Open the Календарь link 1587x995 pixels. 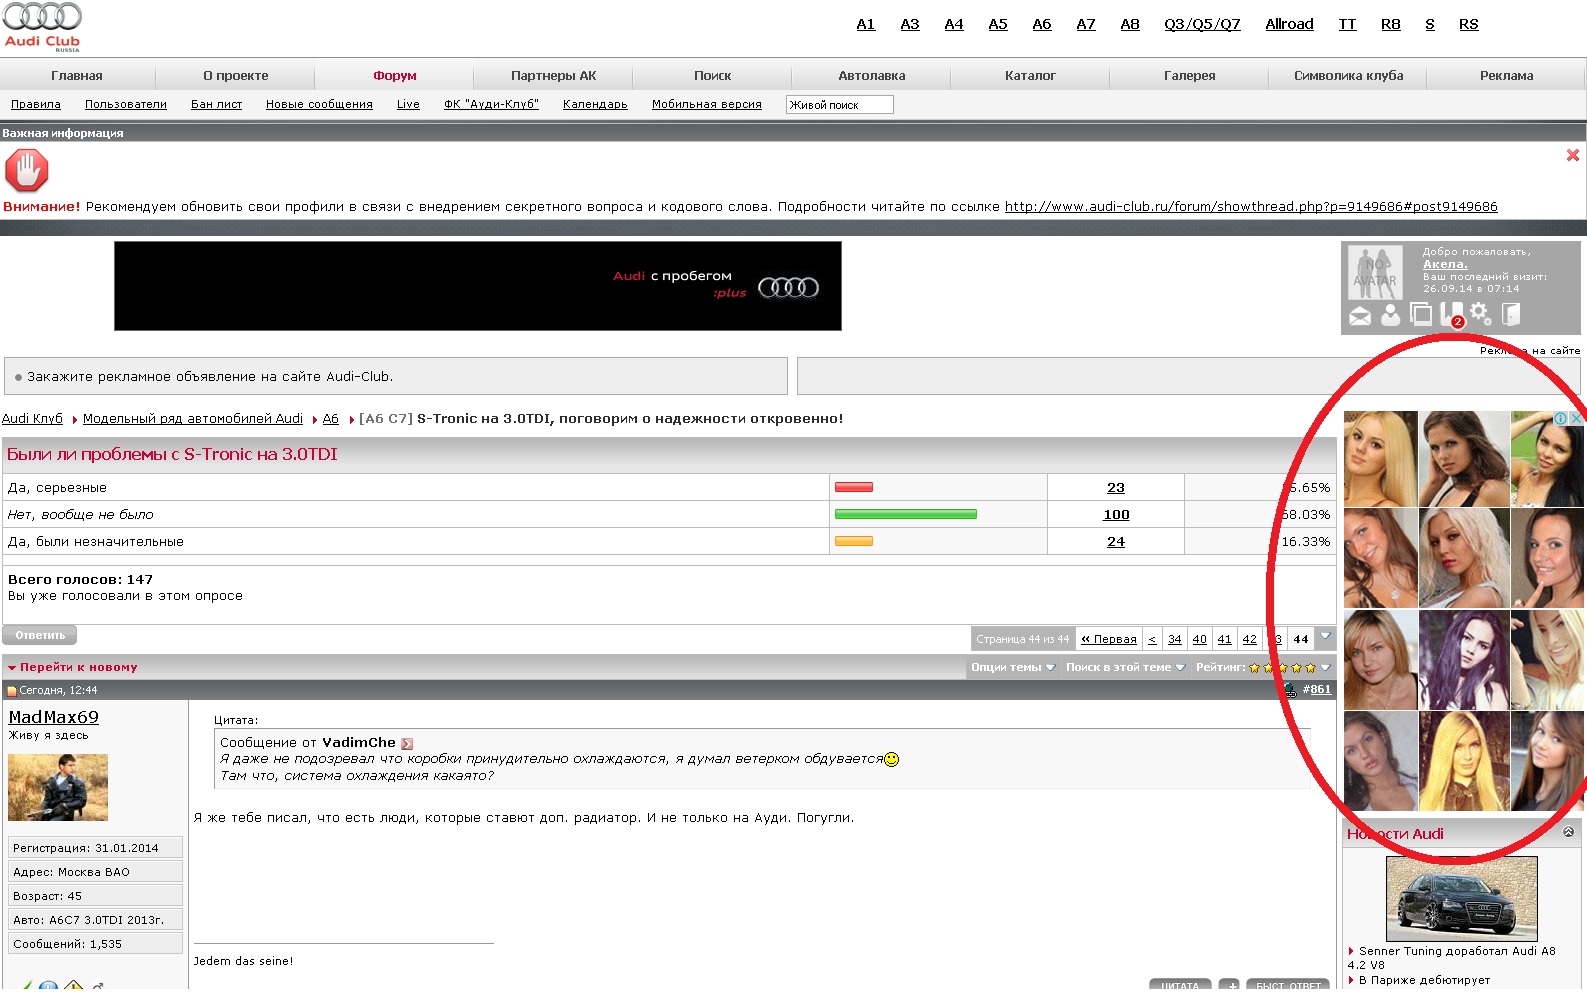pos(595,104)
